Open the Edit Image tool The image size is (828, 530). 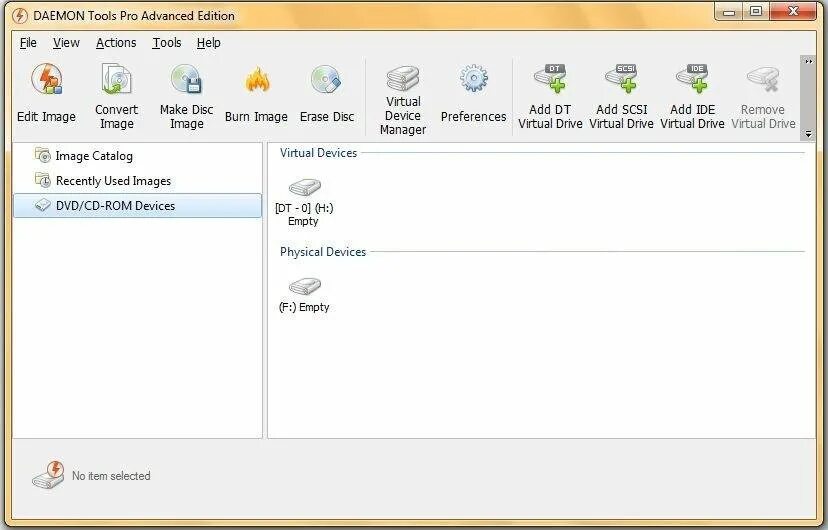pos(46,94)
